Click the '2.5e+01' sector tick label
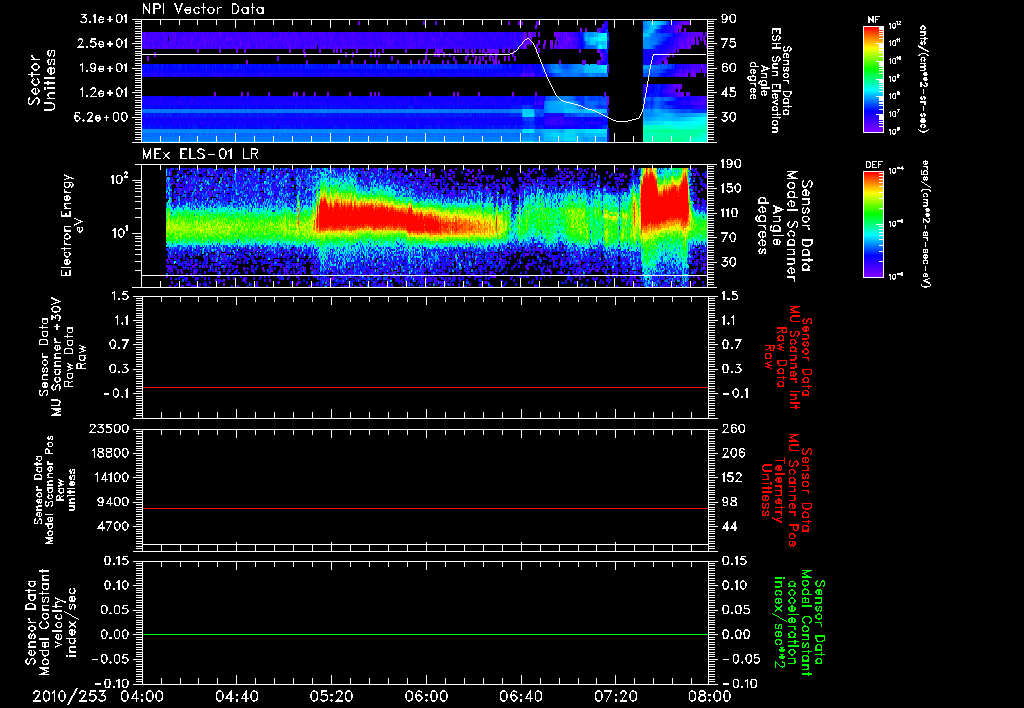The width and height of the screenshot is (1024, 708). [104, 43]
